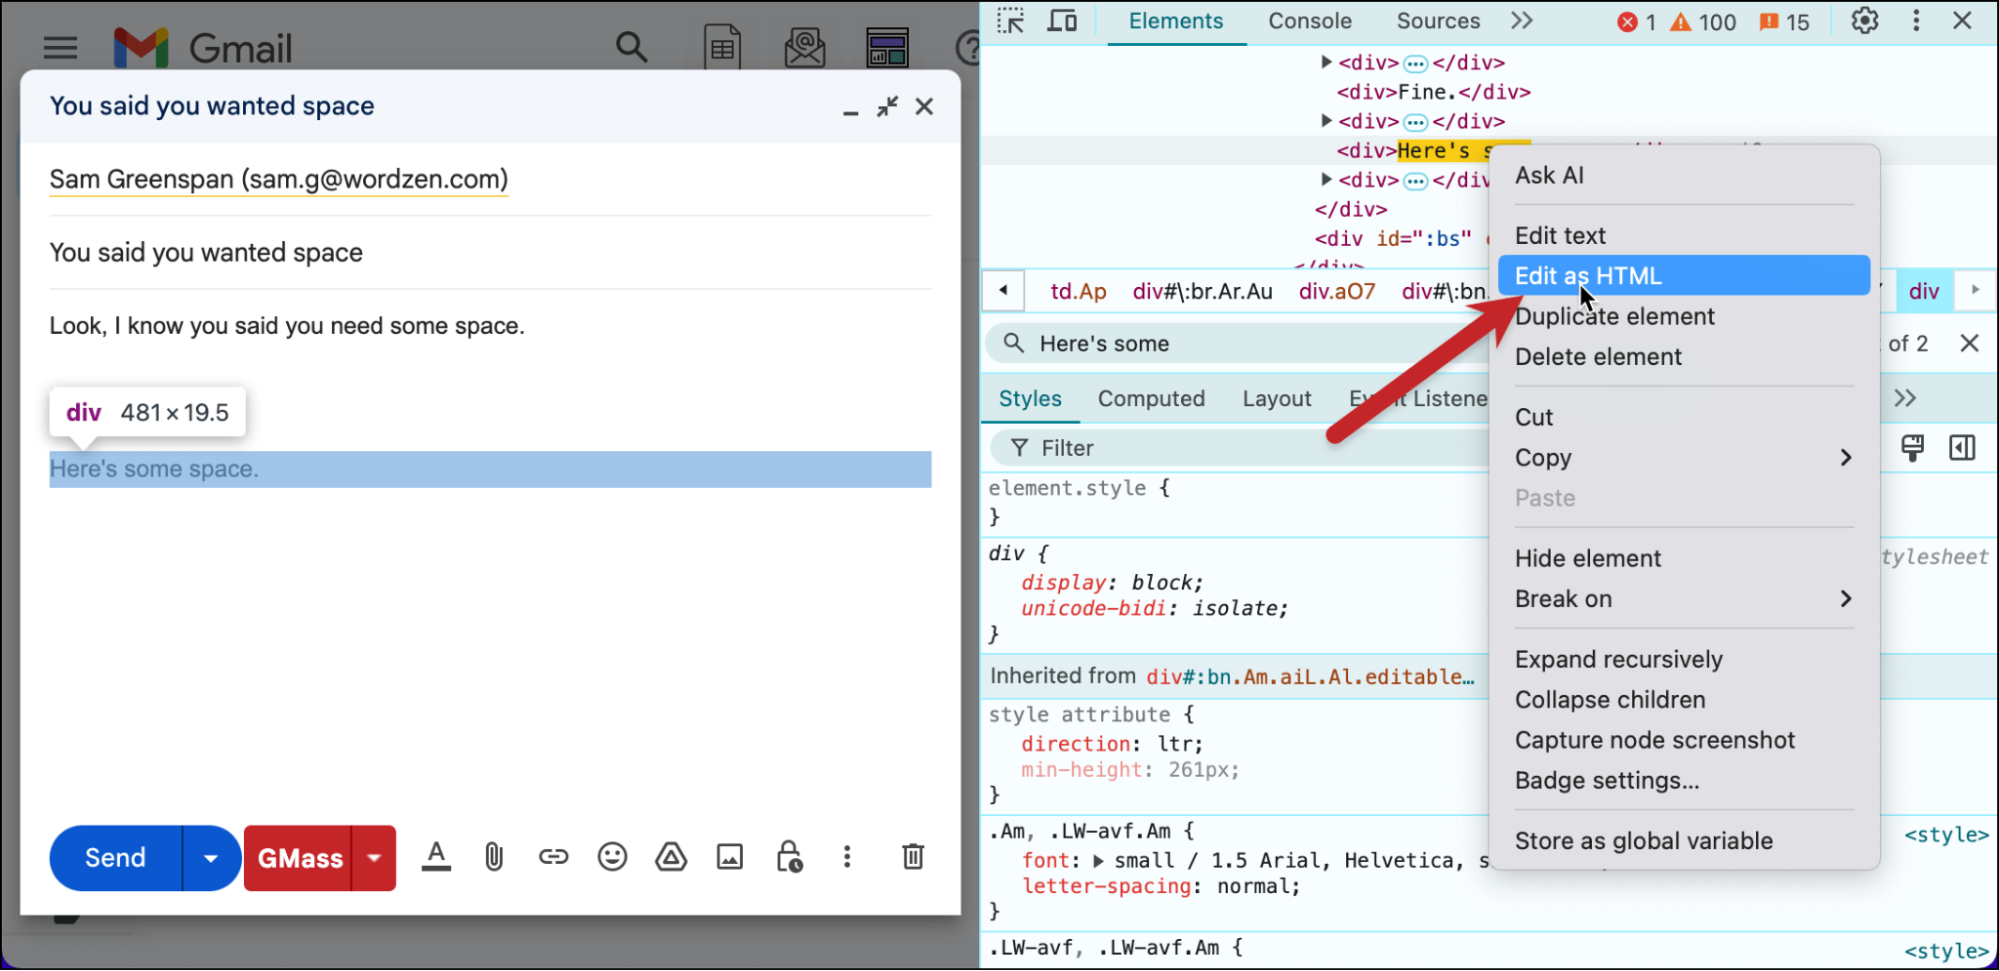Open the GMass dashboard layout icon in header
Viewport: 1999px width, 971px height.
887,46
